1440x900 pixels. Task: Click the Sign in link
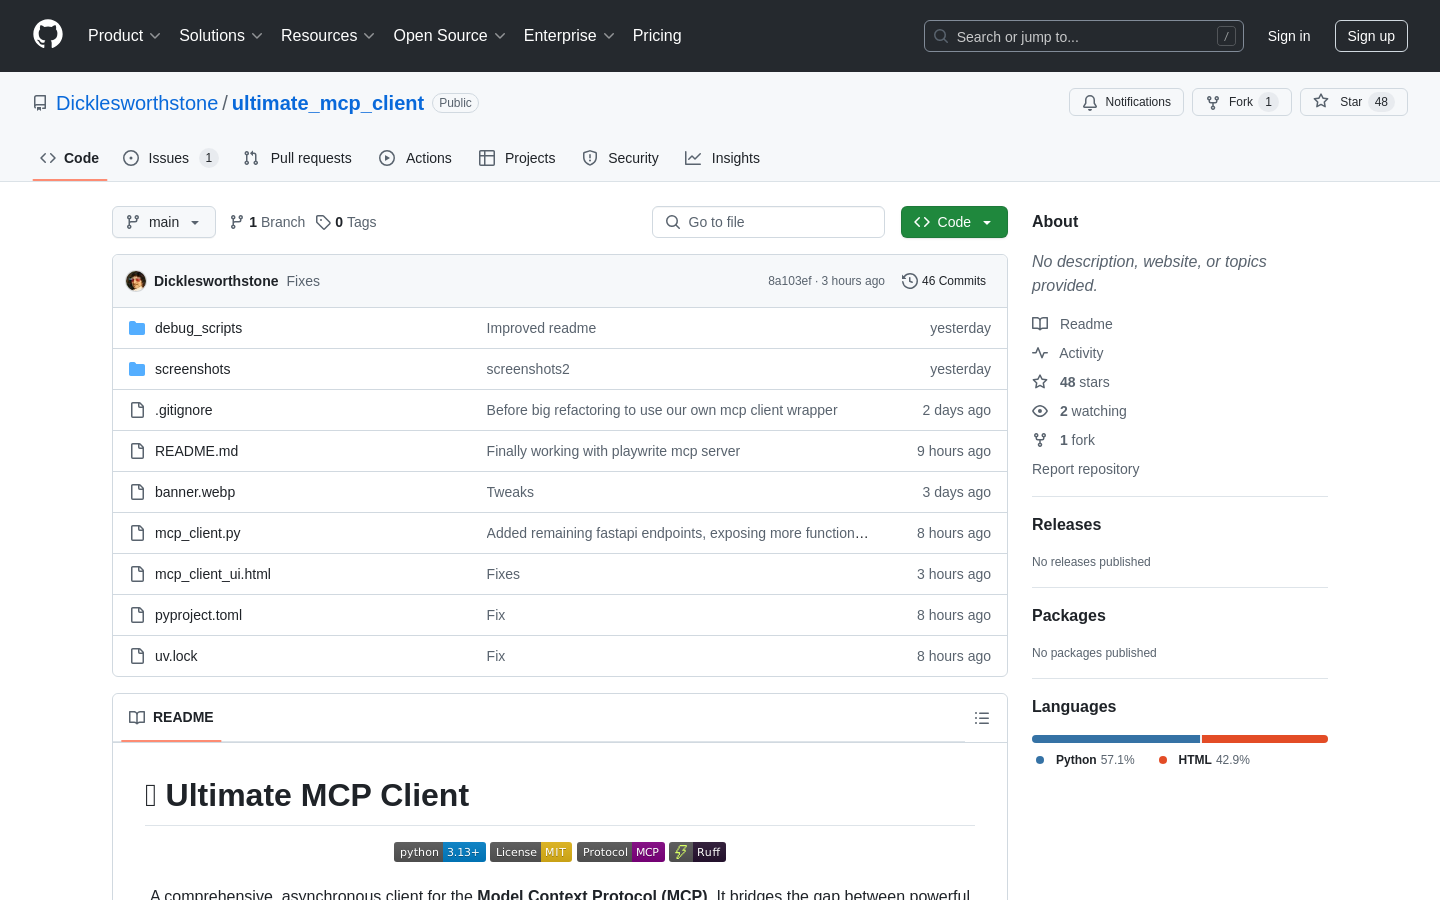pyautogui.click(x=1288, y=36)
